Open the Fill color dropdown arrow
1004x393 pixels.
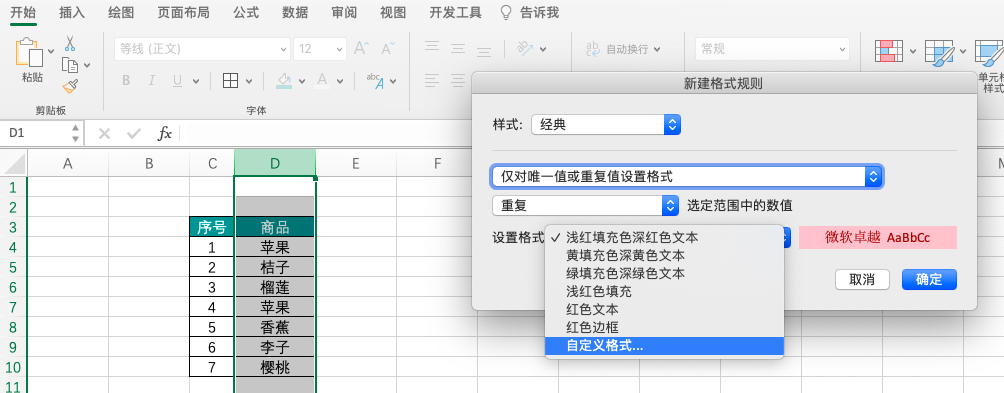pos(302,81)
